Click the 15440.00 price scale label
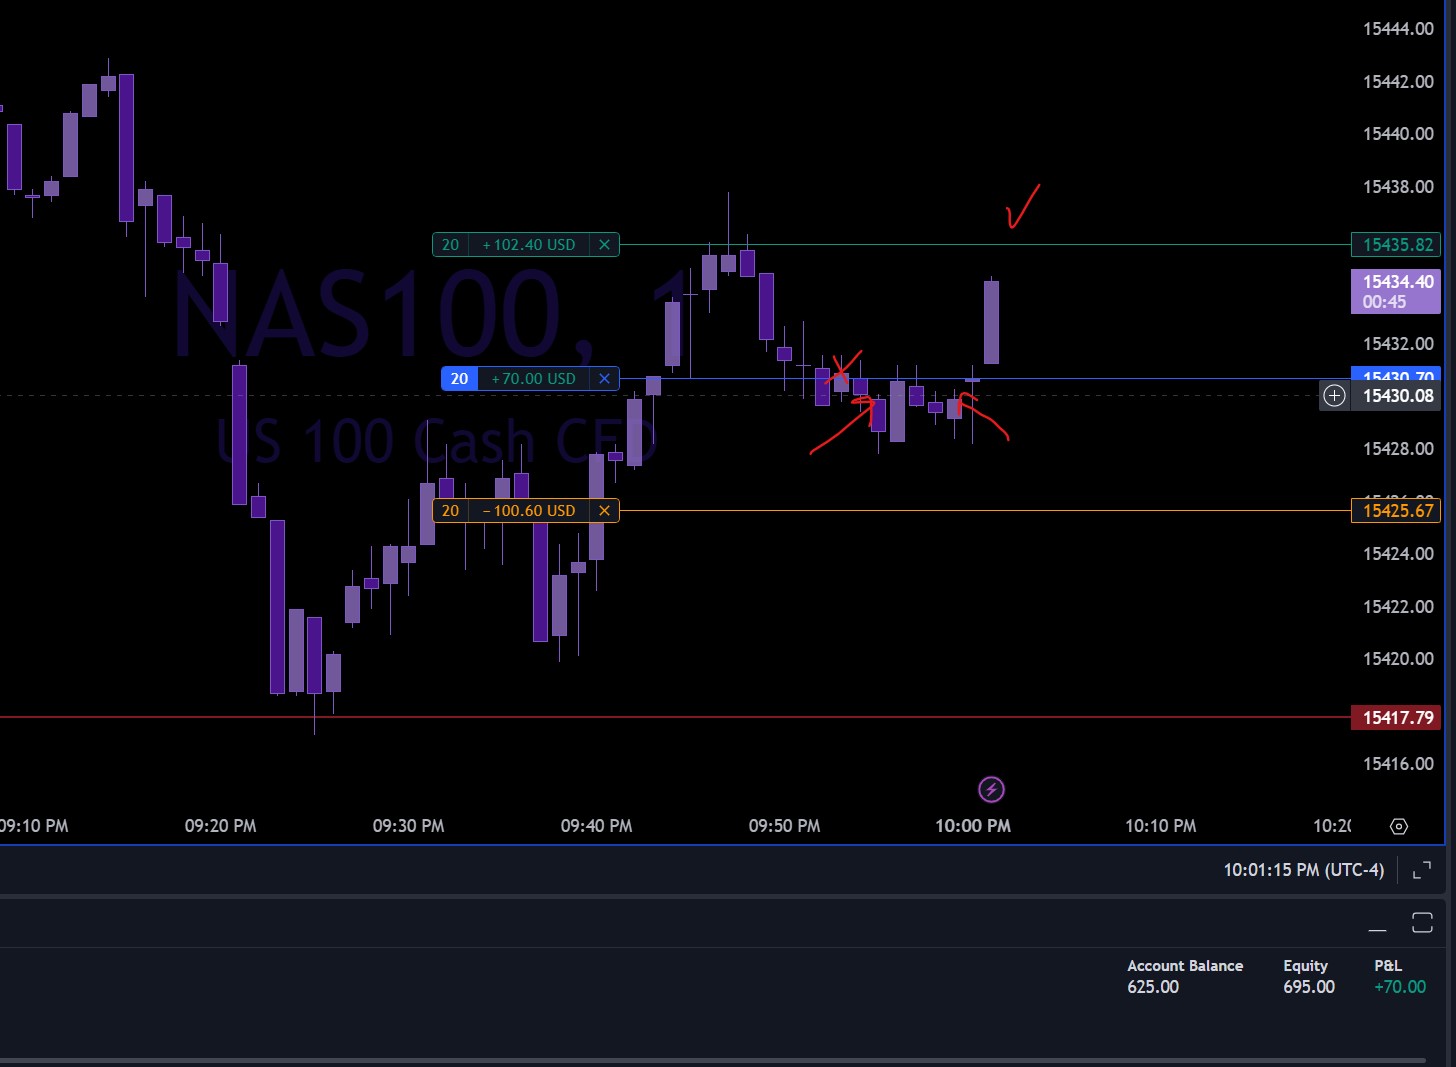 tap(1398, 134)
